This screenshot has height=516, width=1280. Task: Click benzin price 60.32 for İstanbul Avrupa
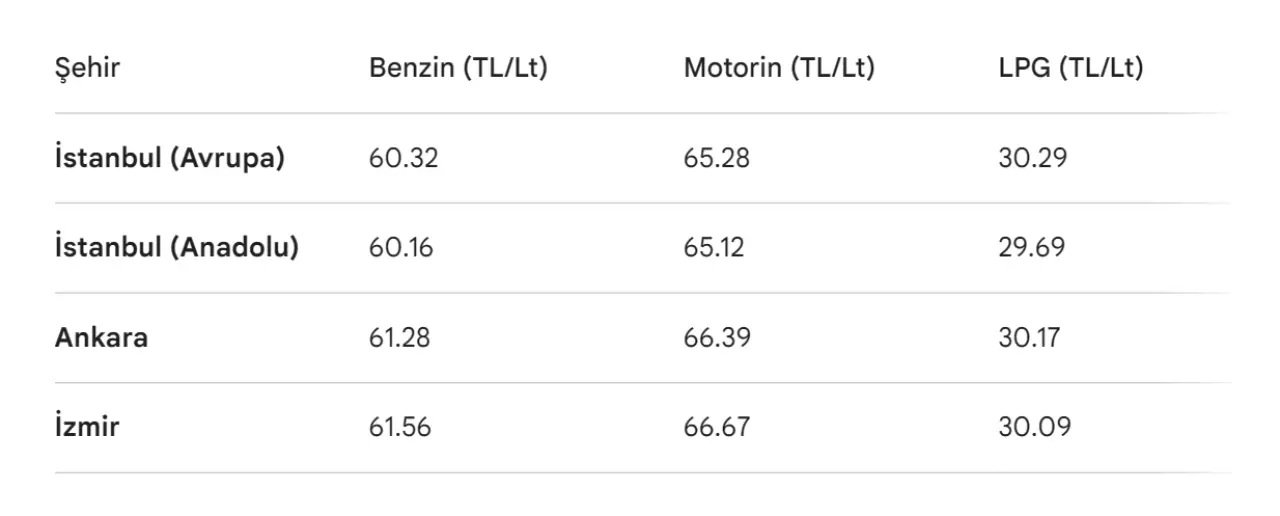[x=404, y=158]
